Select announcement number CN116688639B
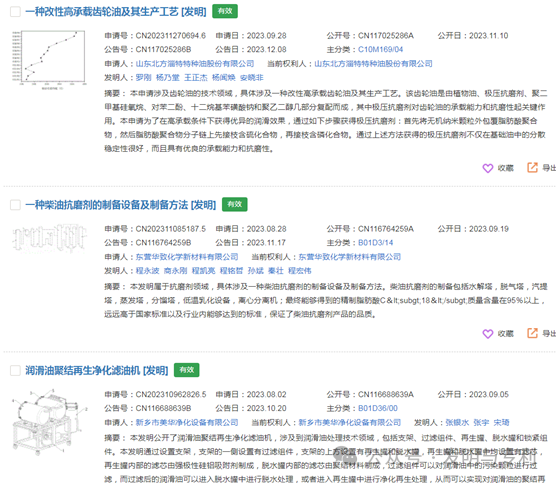 coord(163,408)
